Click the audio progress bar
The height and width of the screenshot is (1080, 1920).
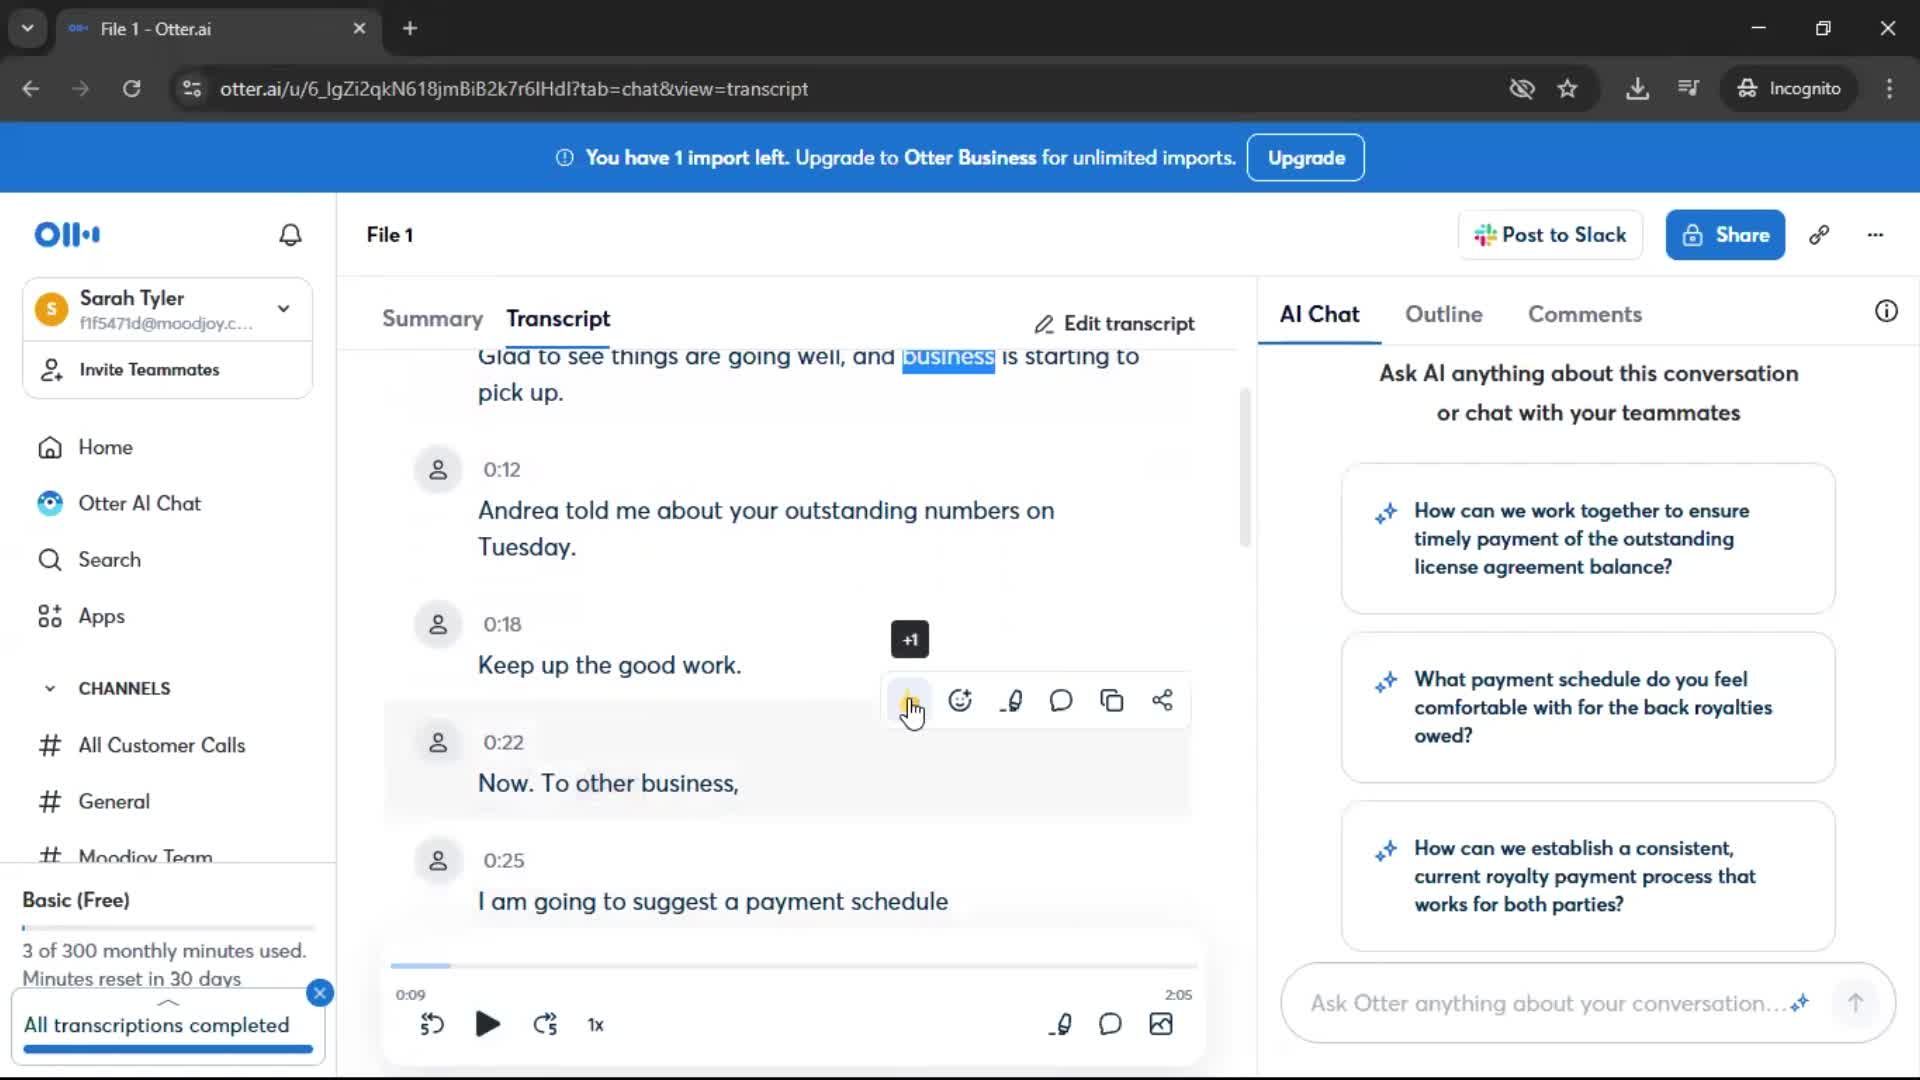pos(794,966)
